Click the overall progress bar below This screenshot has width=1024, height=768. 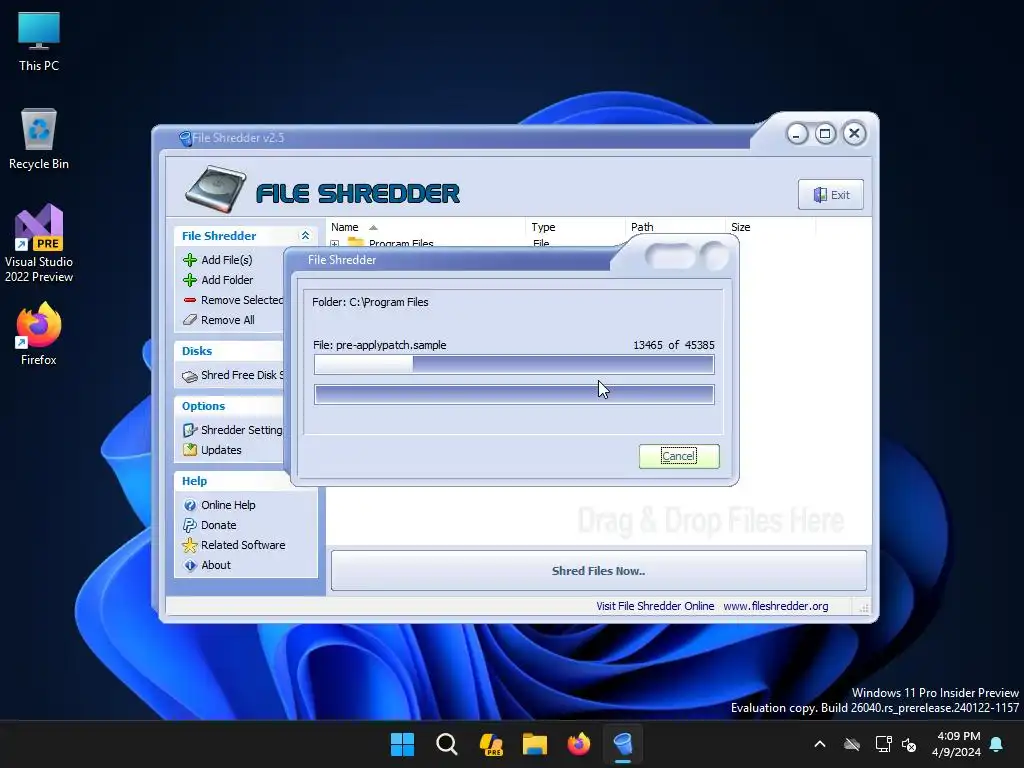[514, 394]
